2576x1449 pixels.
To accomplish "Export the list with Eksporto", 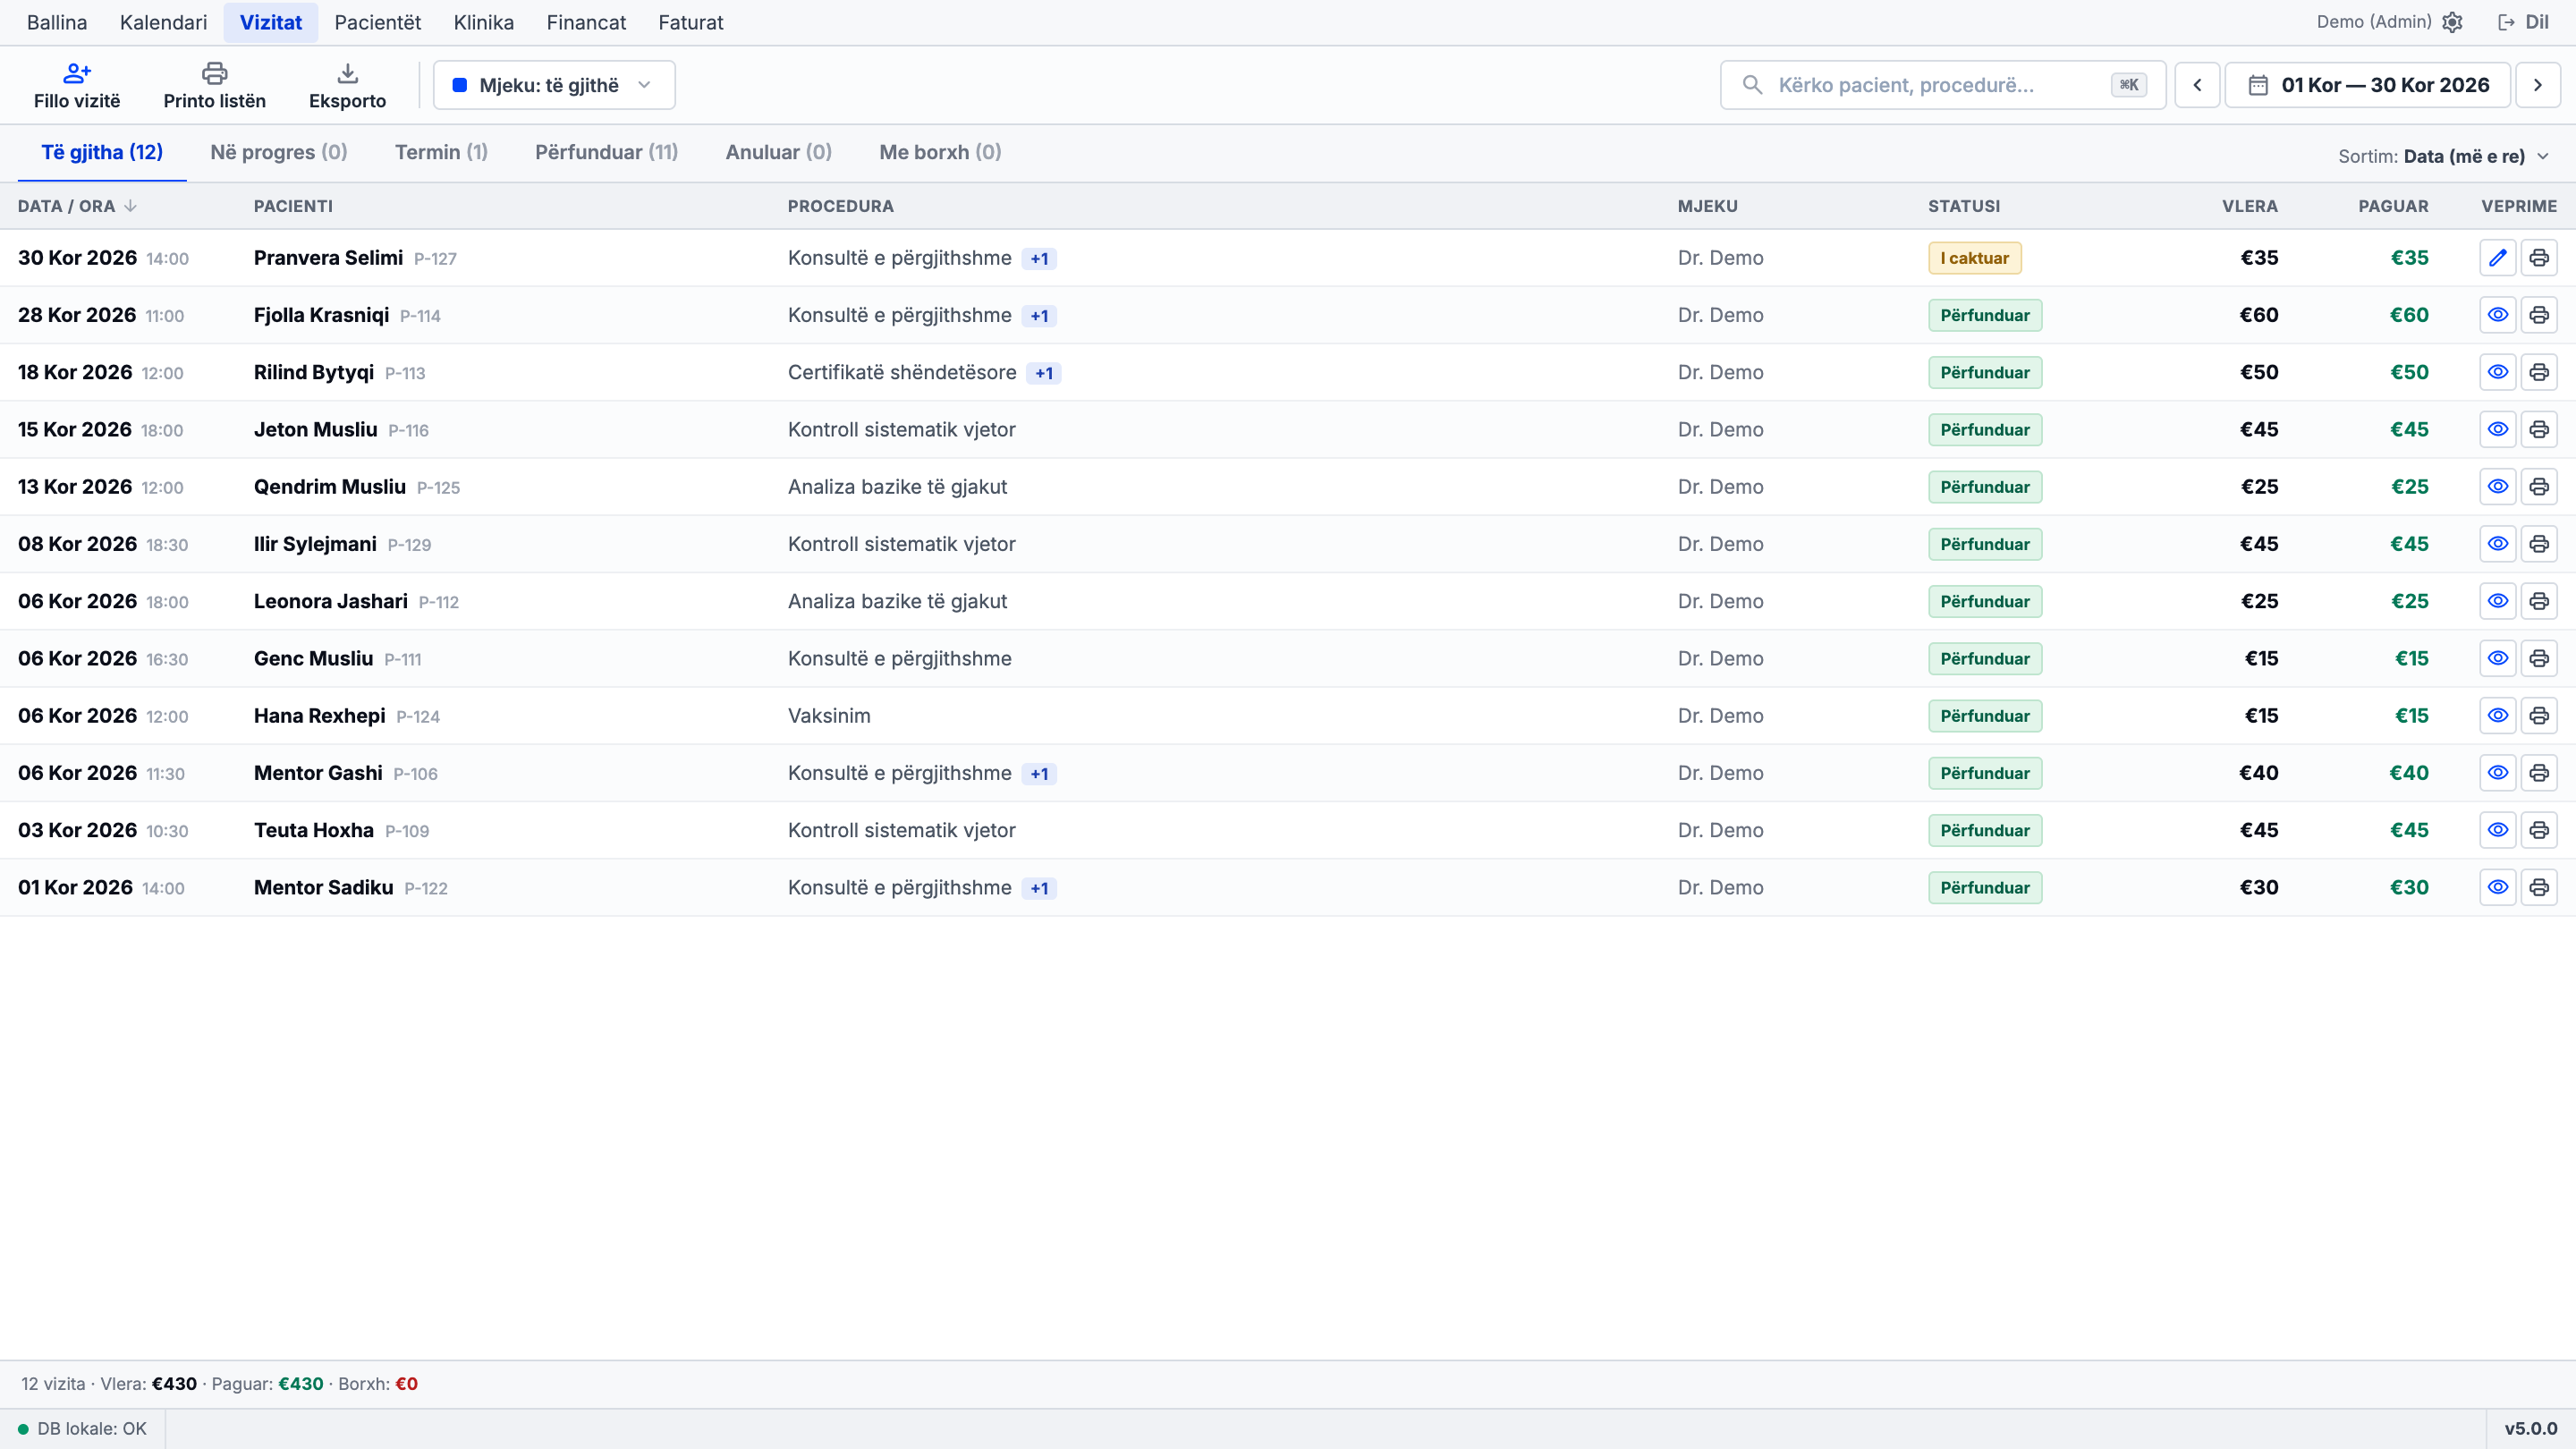I will point(347,86).
